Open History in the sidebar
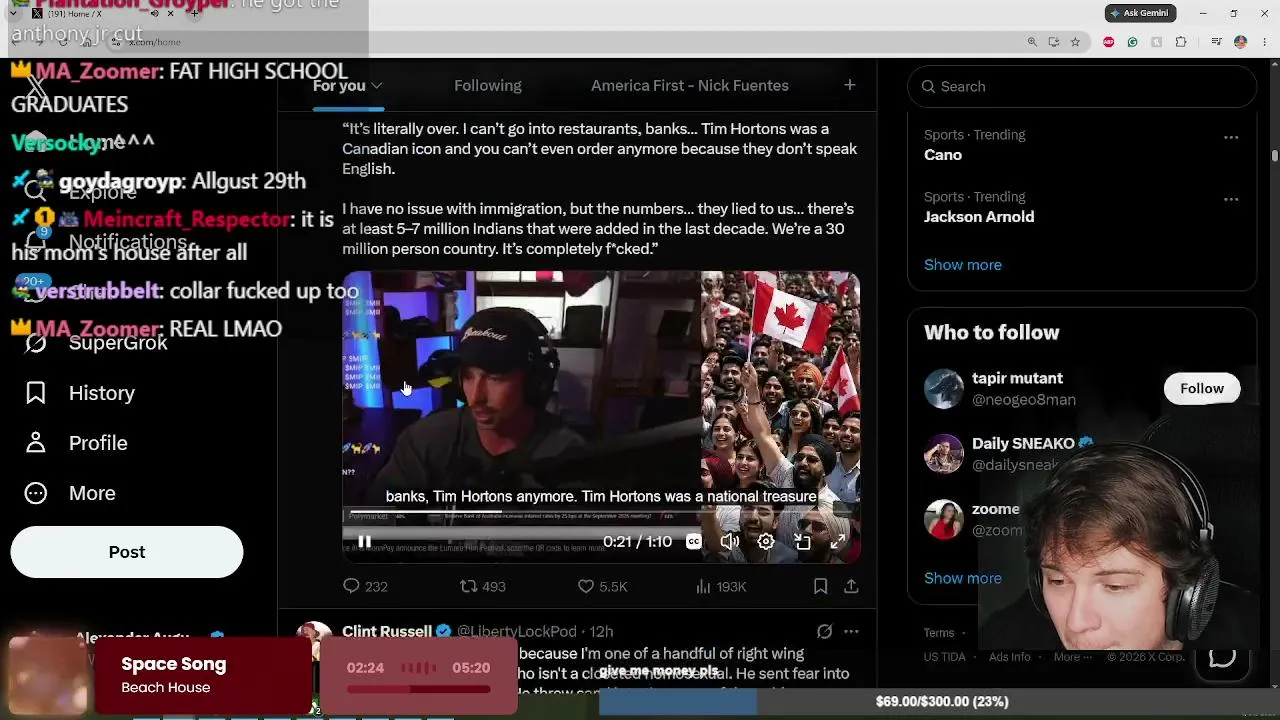1280x720 pixels. click(80, 393)
